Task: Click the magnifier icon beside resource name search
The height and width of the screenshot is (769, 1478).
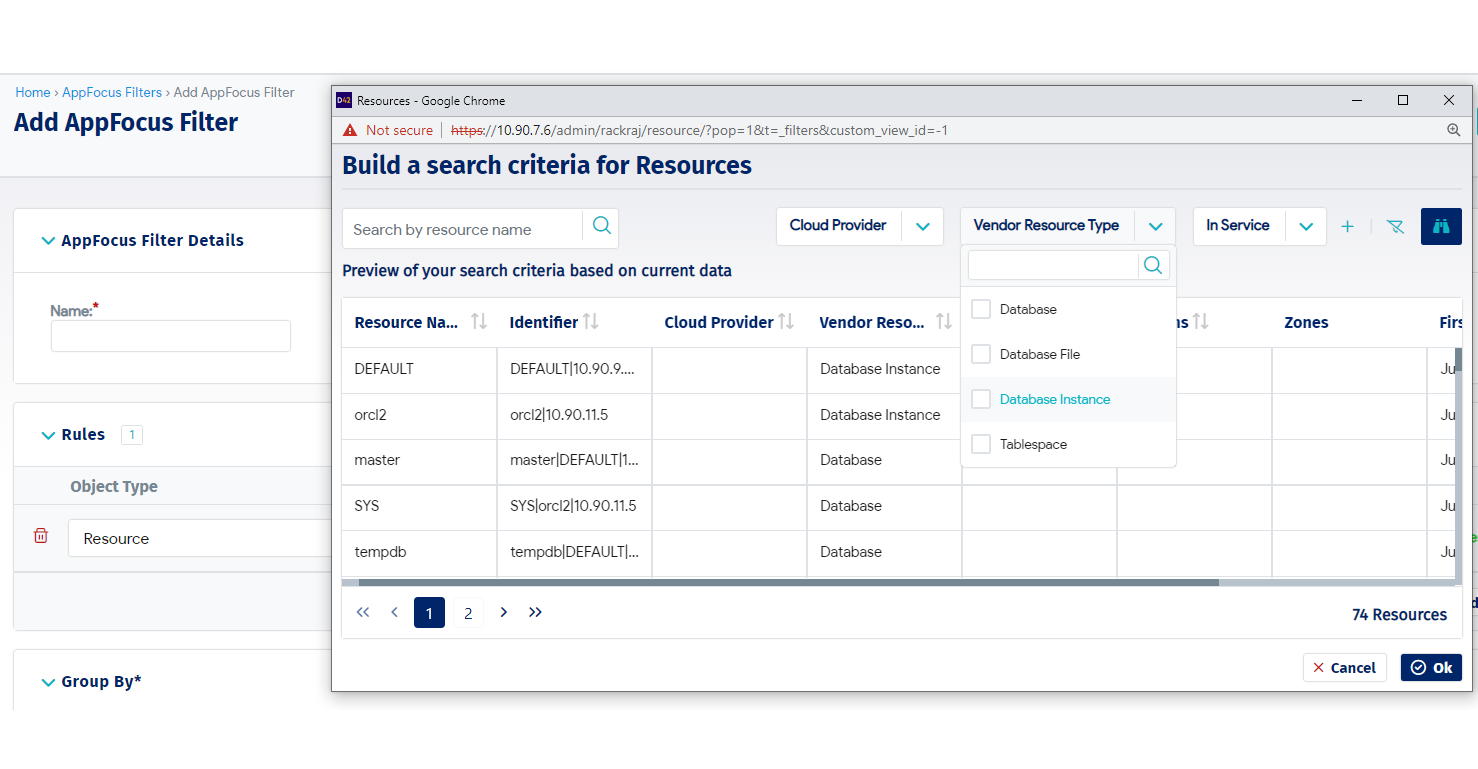Action: coord(601,226)
